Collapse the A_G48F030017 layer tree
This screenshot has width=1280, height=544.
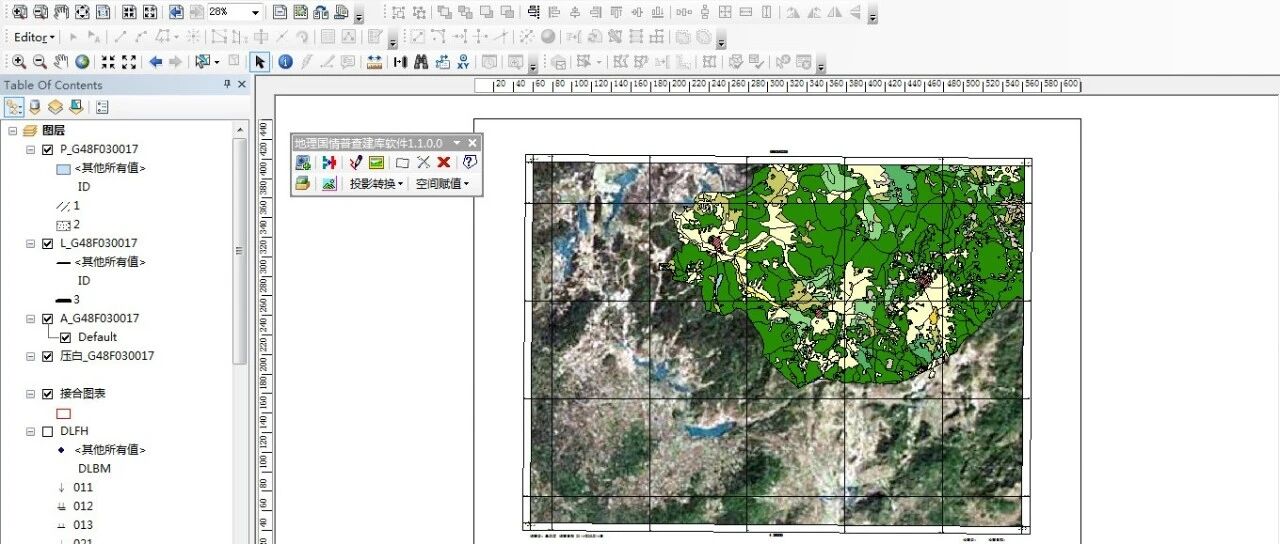(x=31, y=318)
